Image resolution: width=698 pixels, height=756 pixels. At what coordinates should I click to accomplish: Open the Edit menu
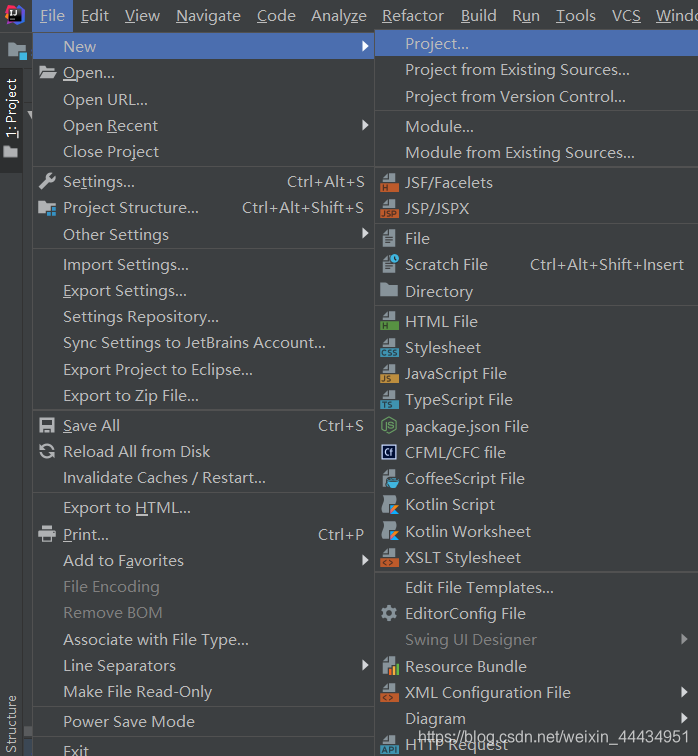coord(94,16)
